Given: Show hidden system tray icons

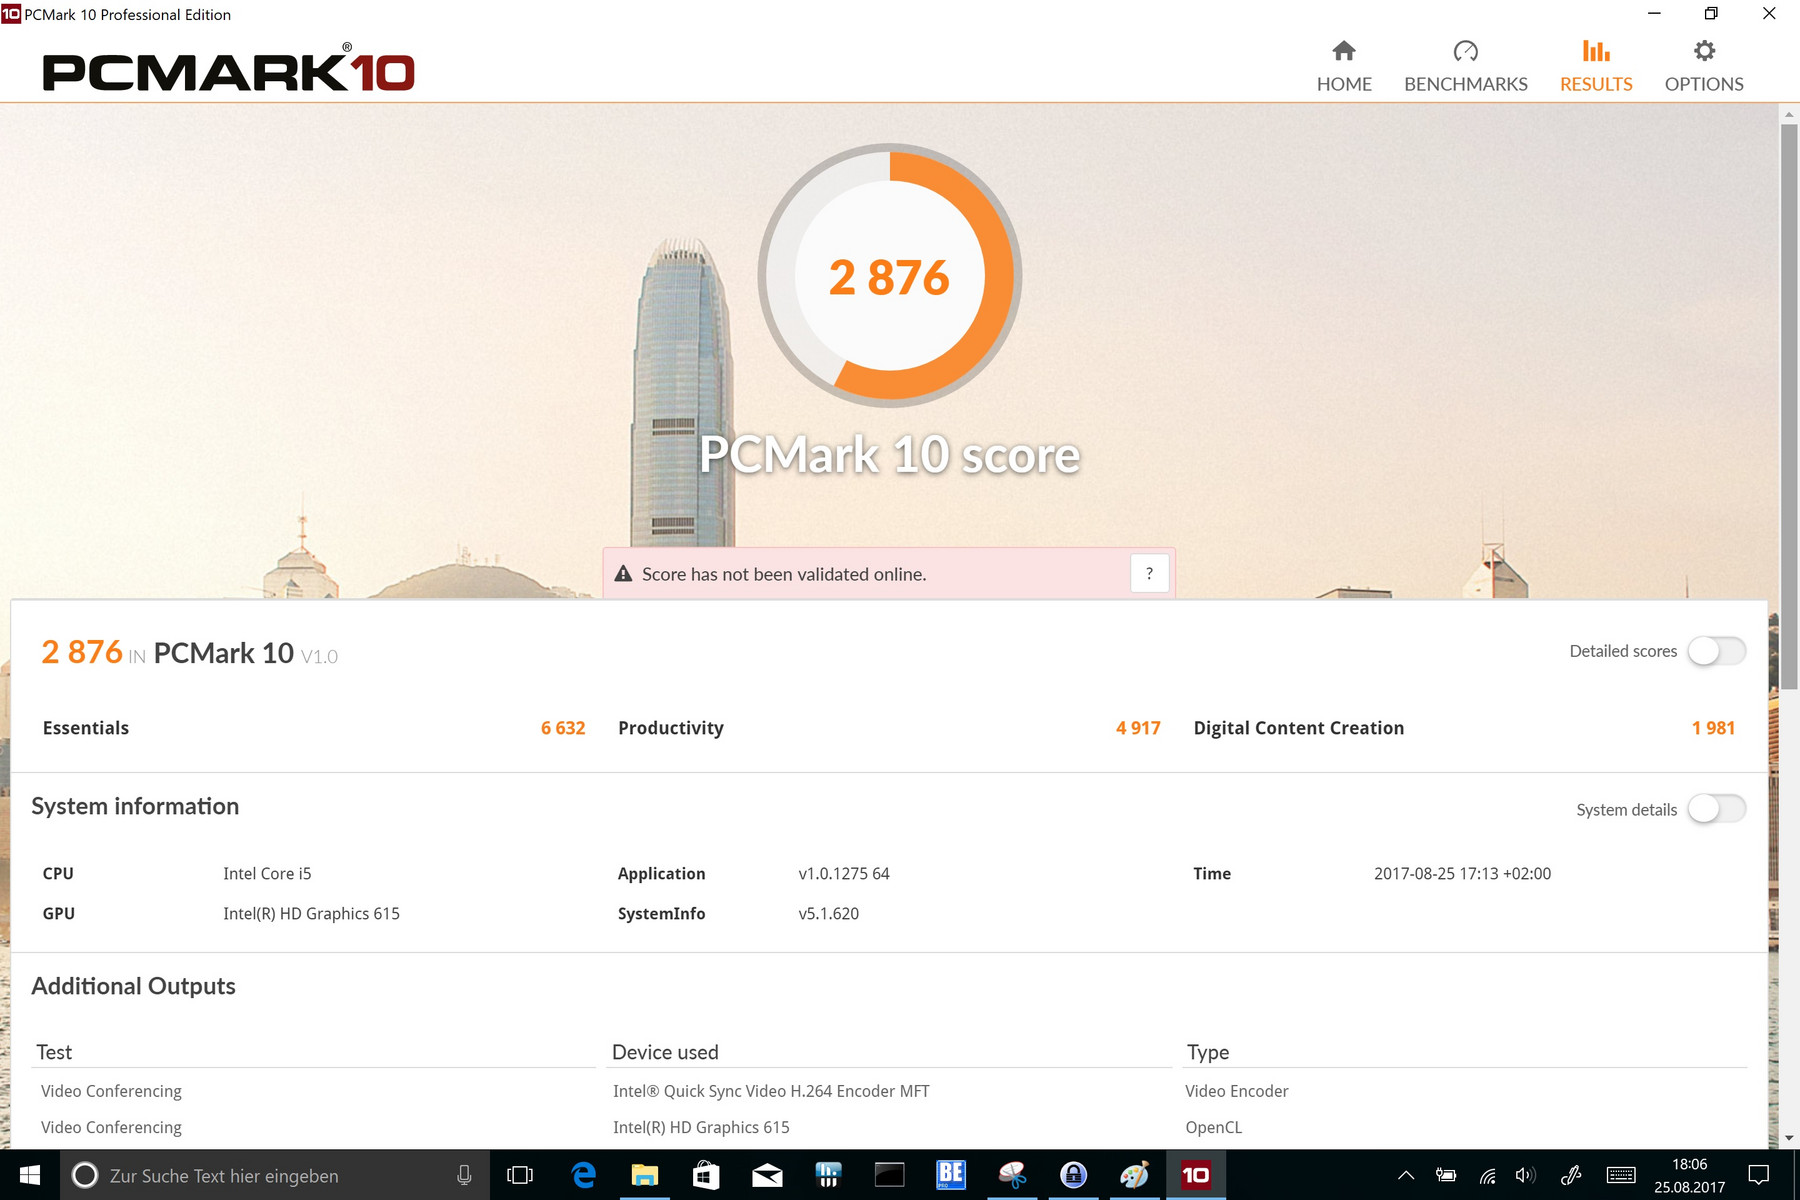Looking at the screenshot, I should point(1406,1175).
